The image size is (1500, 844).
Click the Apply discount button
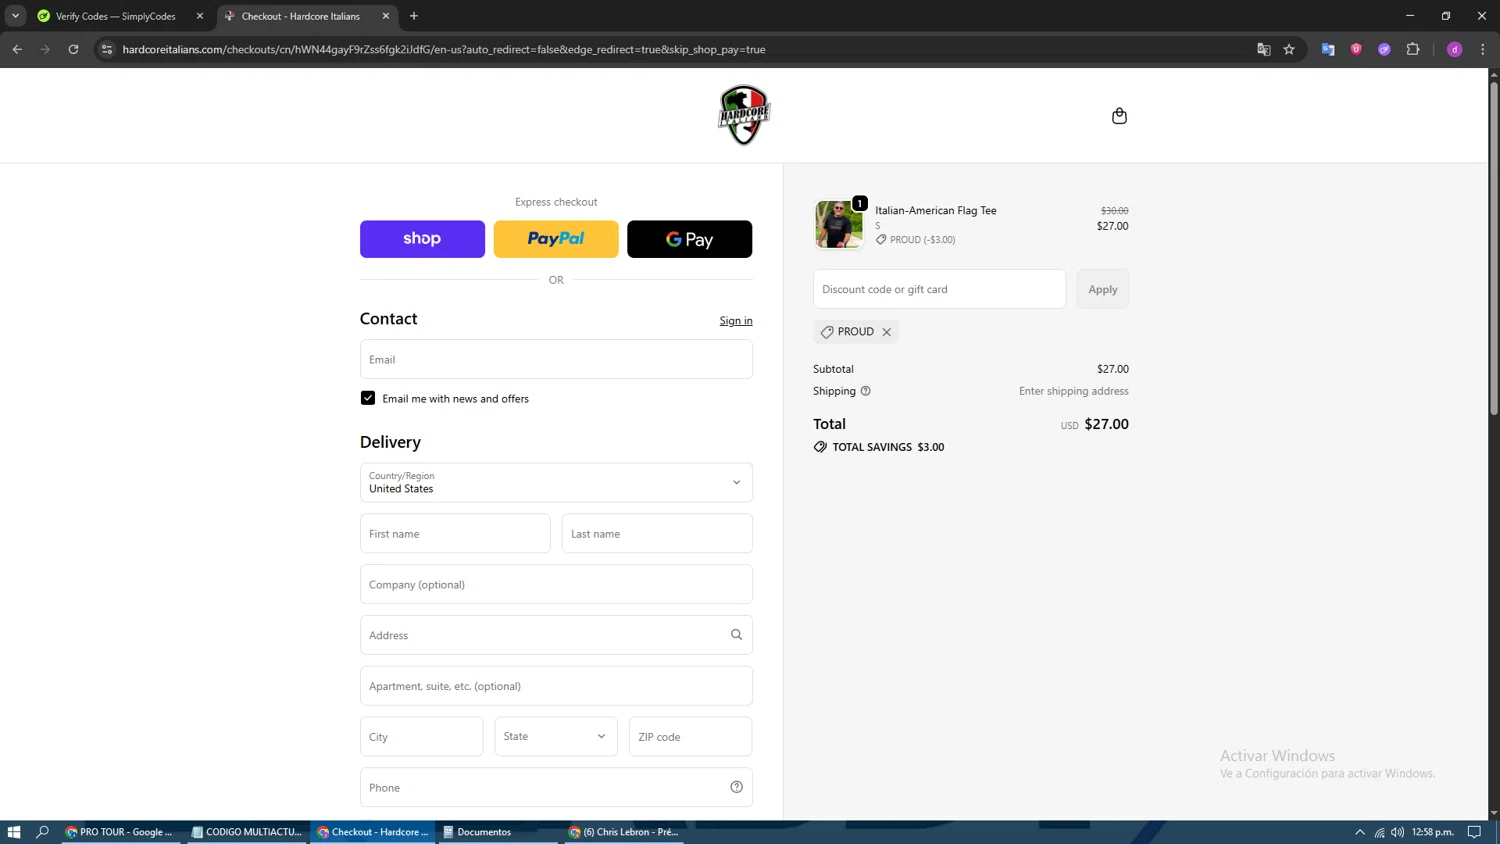[1103, 289]
